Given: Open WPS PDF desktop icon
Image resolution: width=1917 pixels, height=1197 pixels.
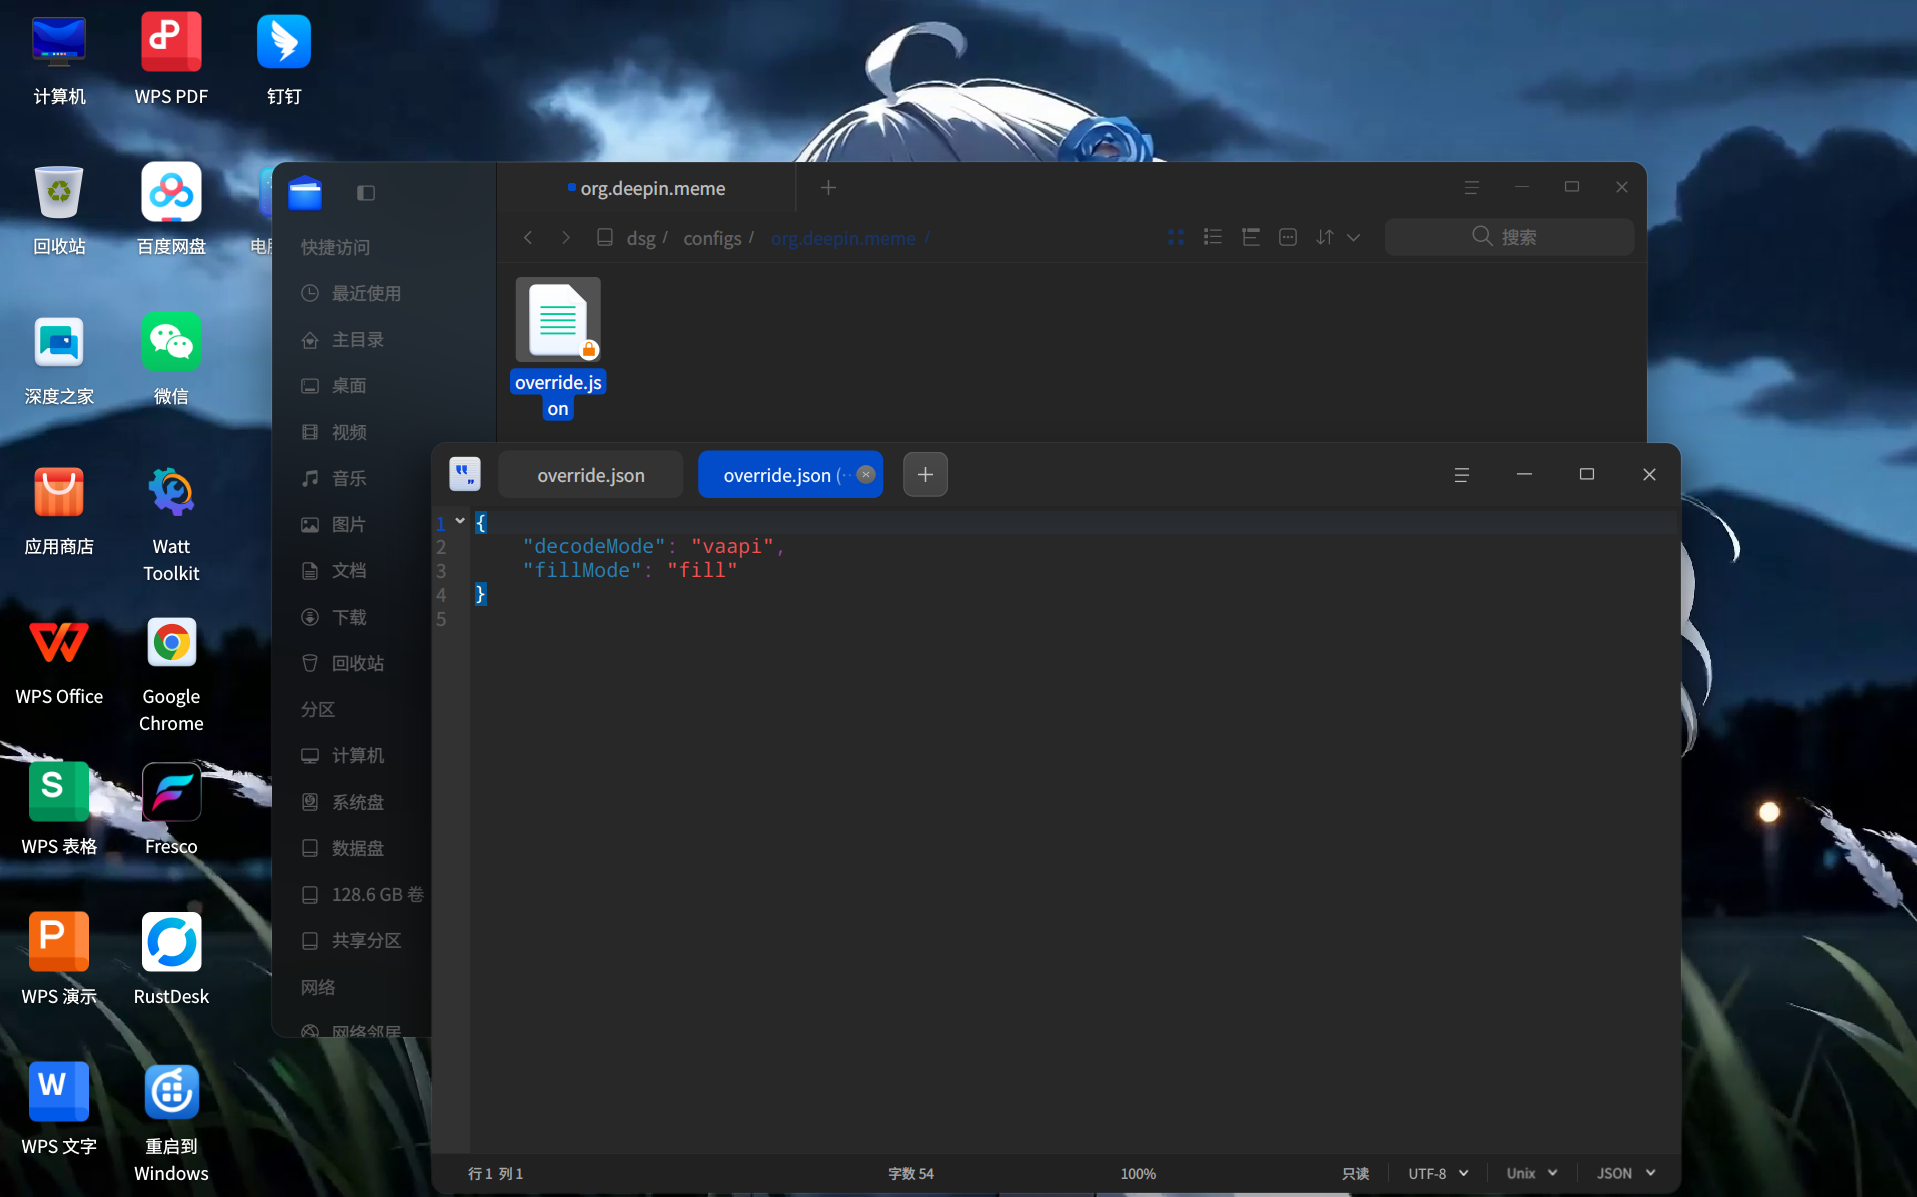Looking at the screenshot, I should click(x=171, y=59).
